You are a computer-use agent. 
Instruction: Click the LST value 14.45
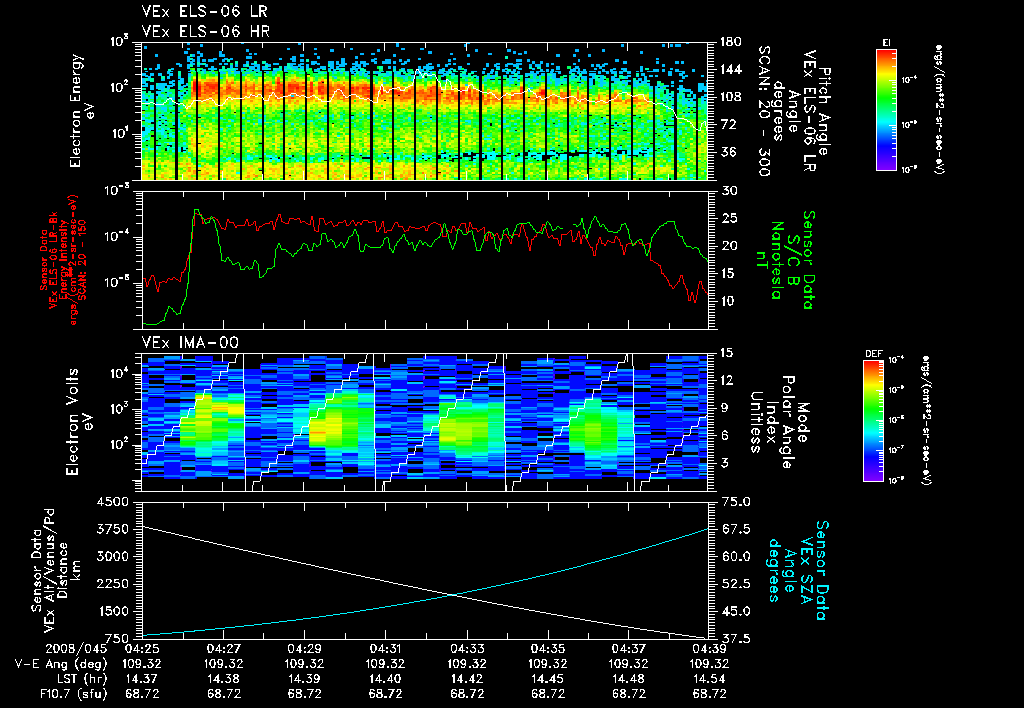548,679
